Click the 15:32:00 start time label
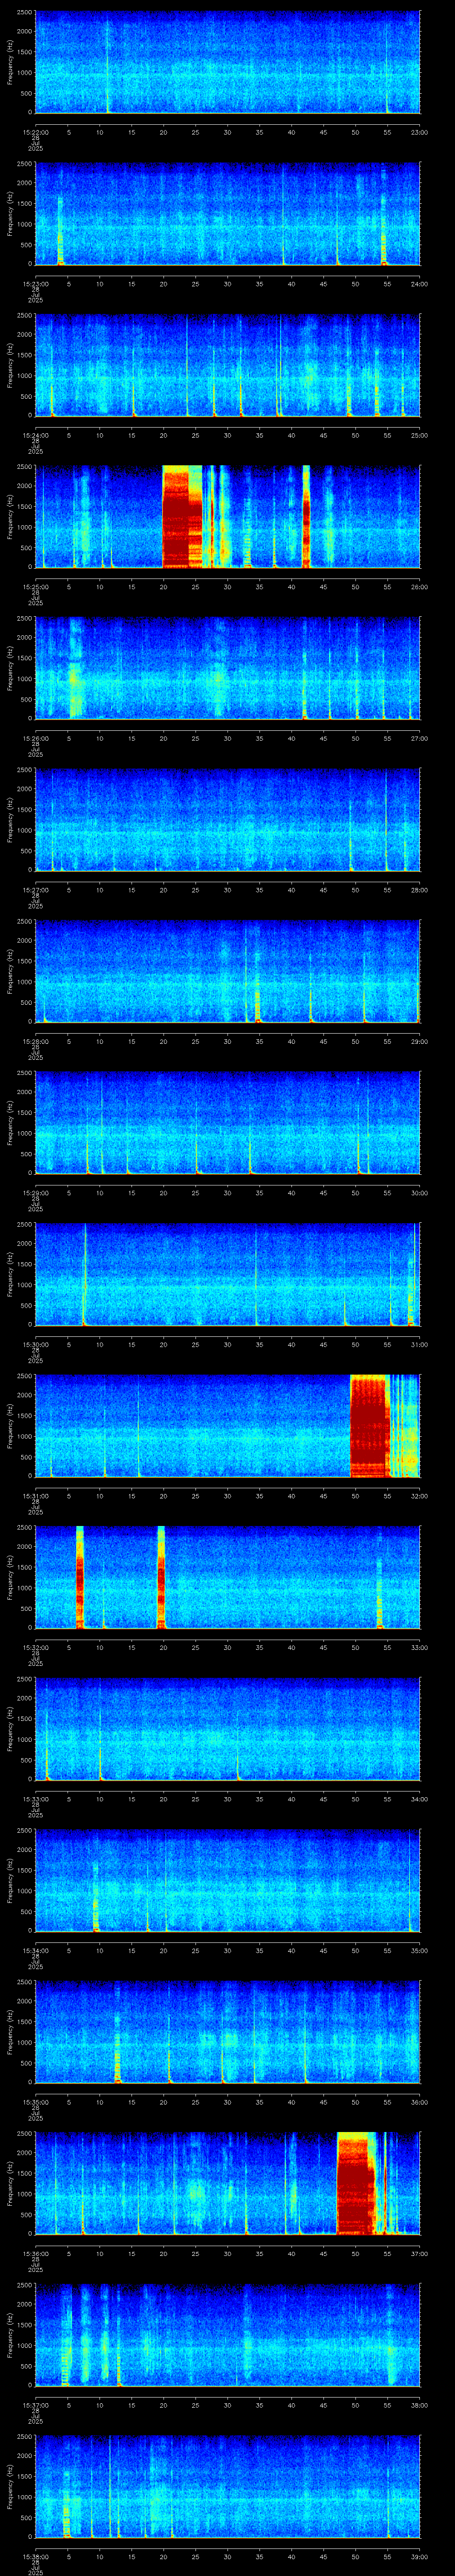Viewport: 455px width, 2576px height. point(35,1647)
